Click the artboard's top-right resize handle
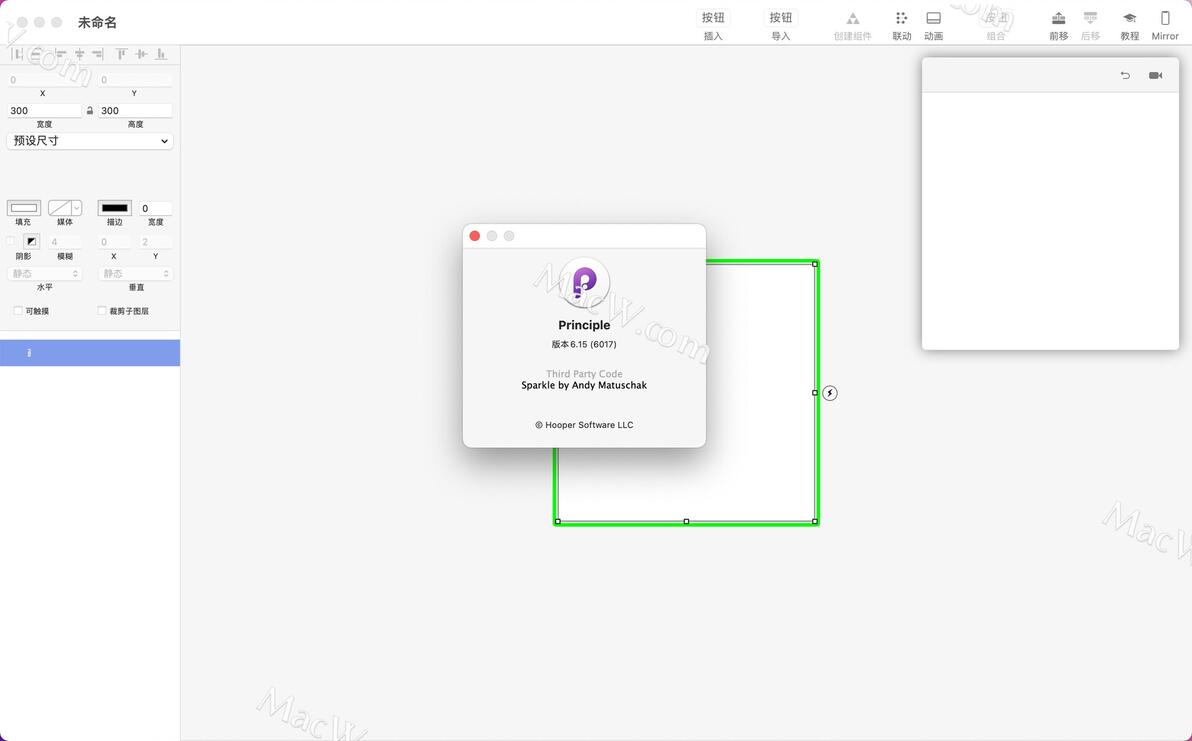 pos(815,264)
